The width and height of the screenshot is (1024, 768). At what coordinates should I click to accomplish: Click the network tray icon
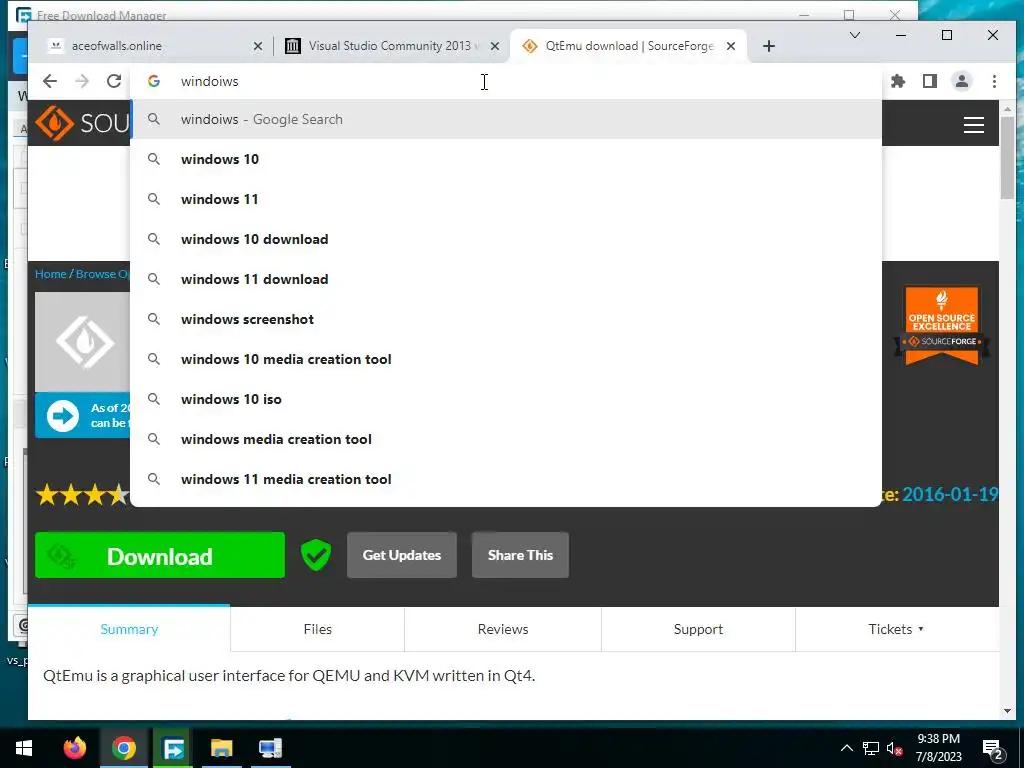[871, 748]
